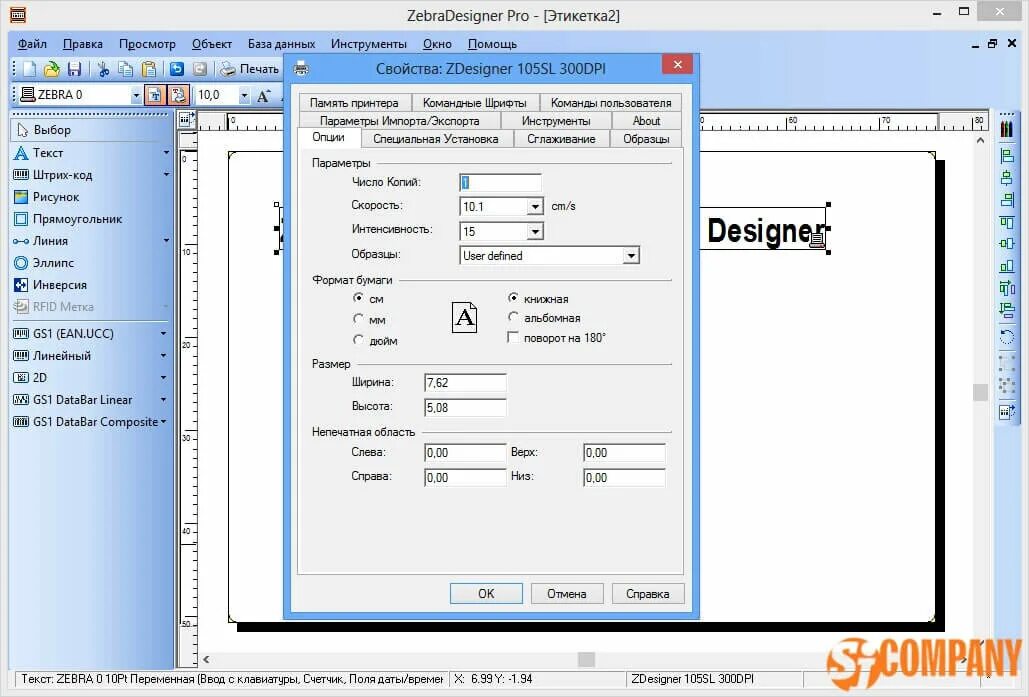Open the font size 10,0 dropdown
Viewport: 1029px width, 697px height.
click(244, 96)
